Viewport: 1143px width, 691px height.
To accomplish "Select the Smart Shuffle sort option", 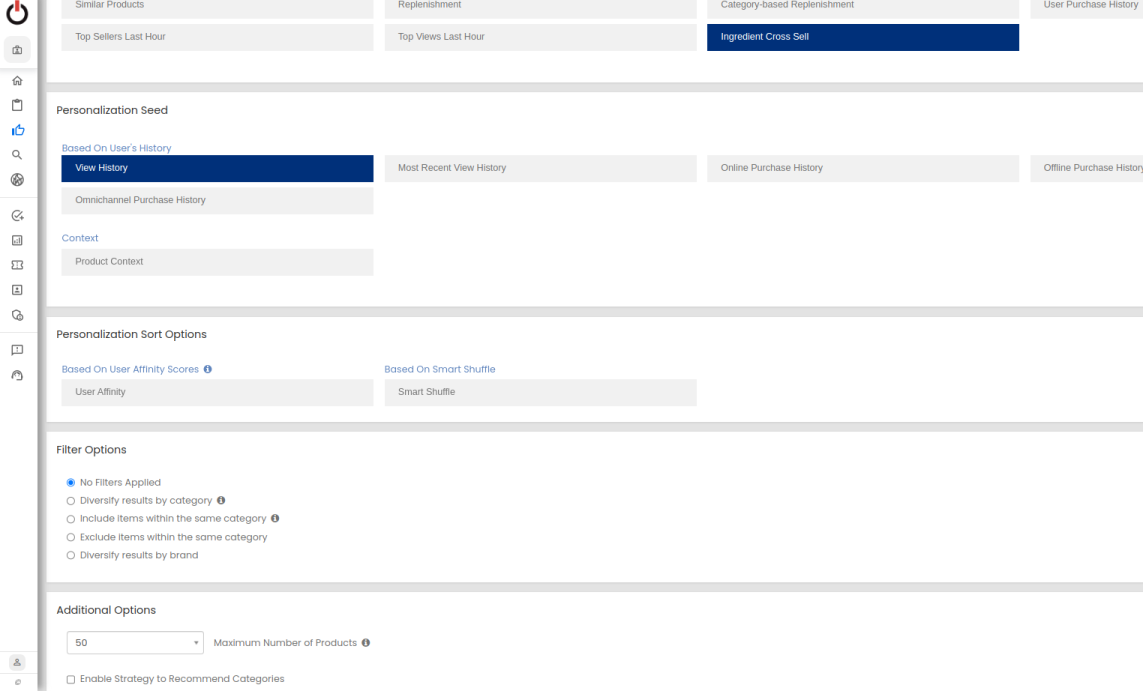I will tap(540, 392).
